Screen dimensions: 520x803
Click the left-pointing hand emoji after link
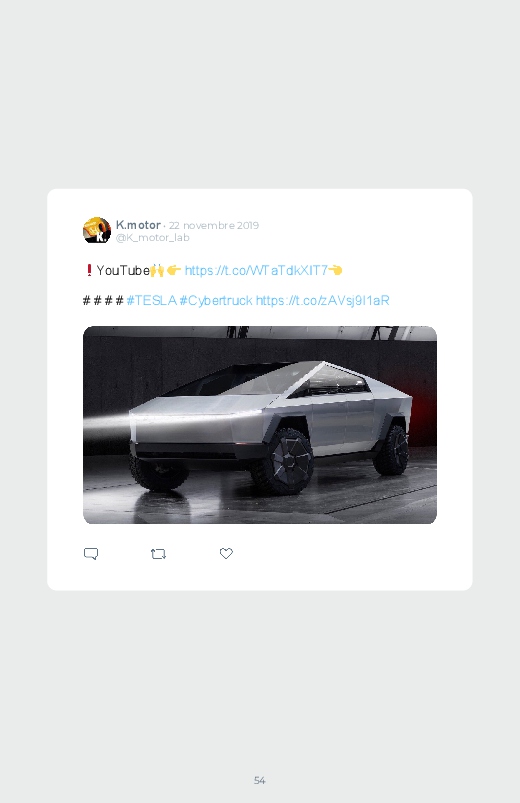tap(335, 270)
